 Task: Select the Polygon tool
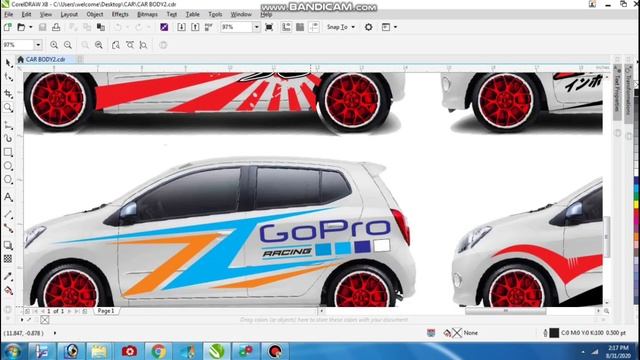[x=8, y=180]
